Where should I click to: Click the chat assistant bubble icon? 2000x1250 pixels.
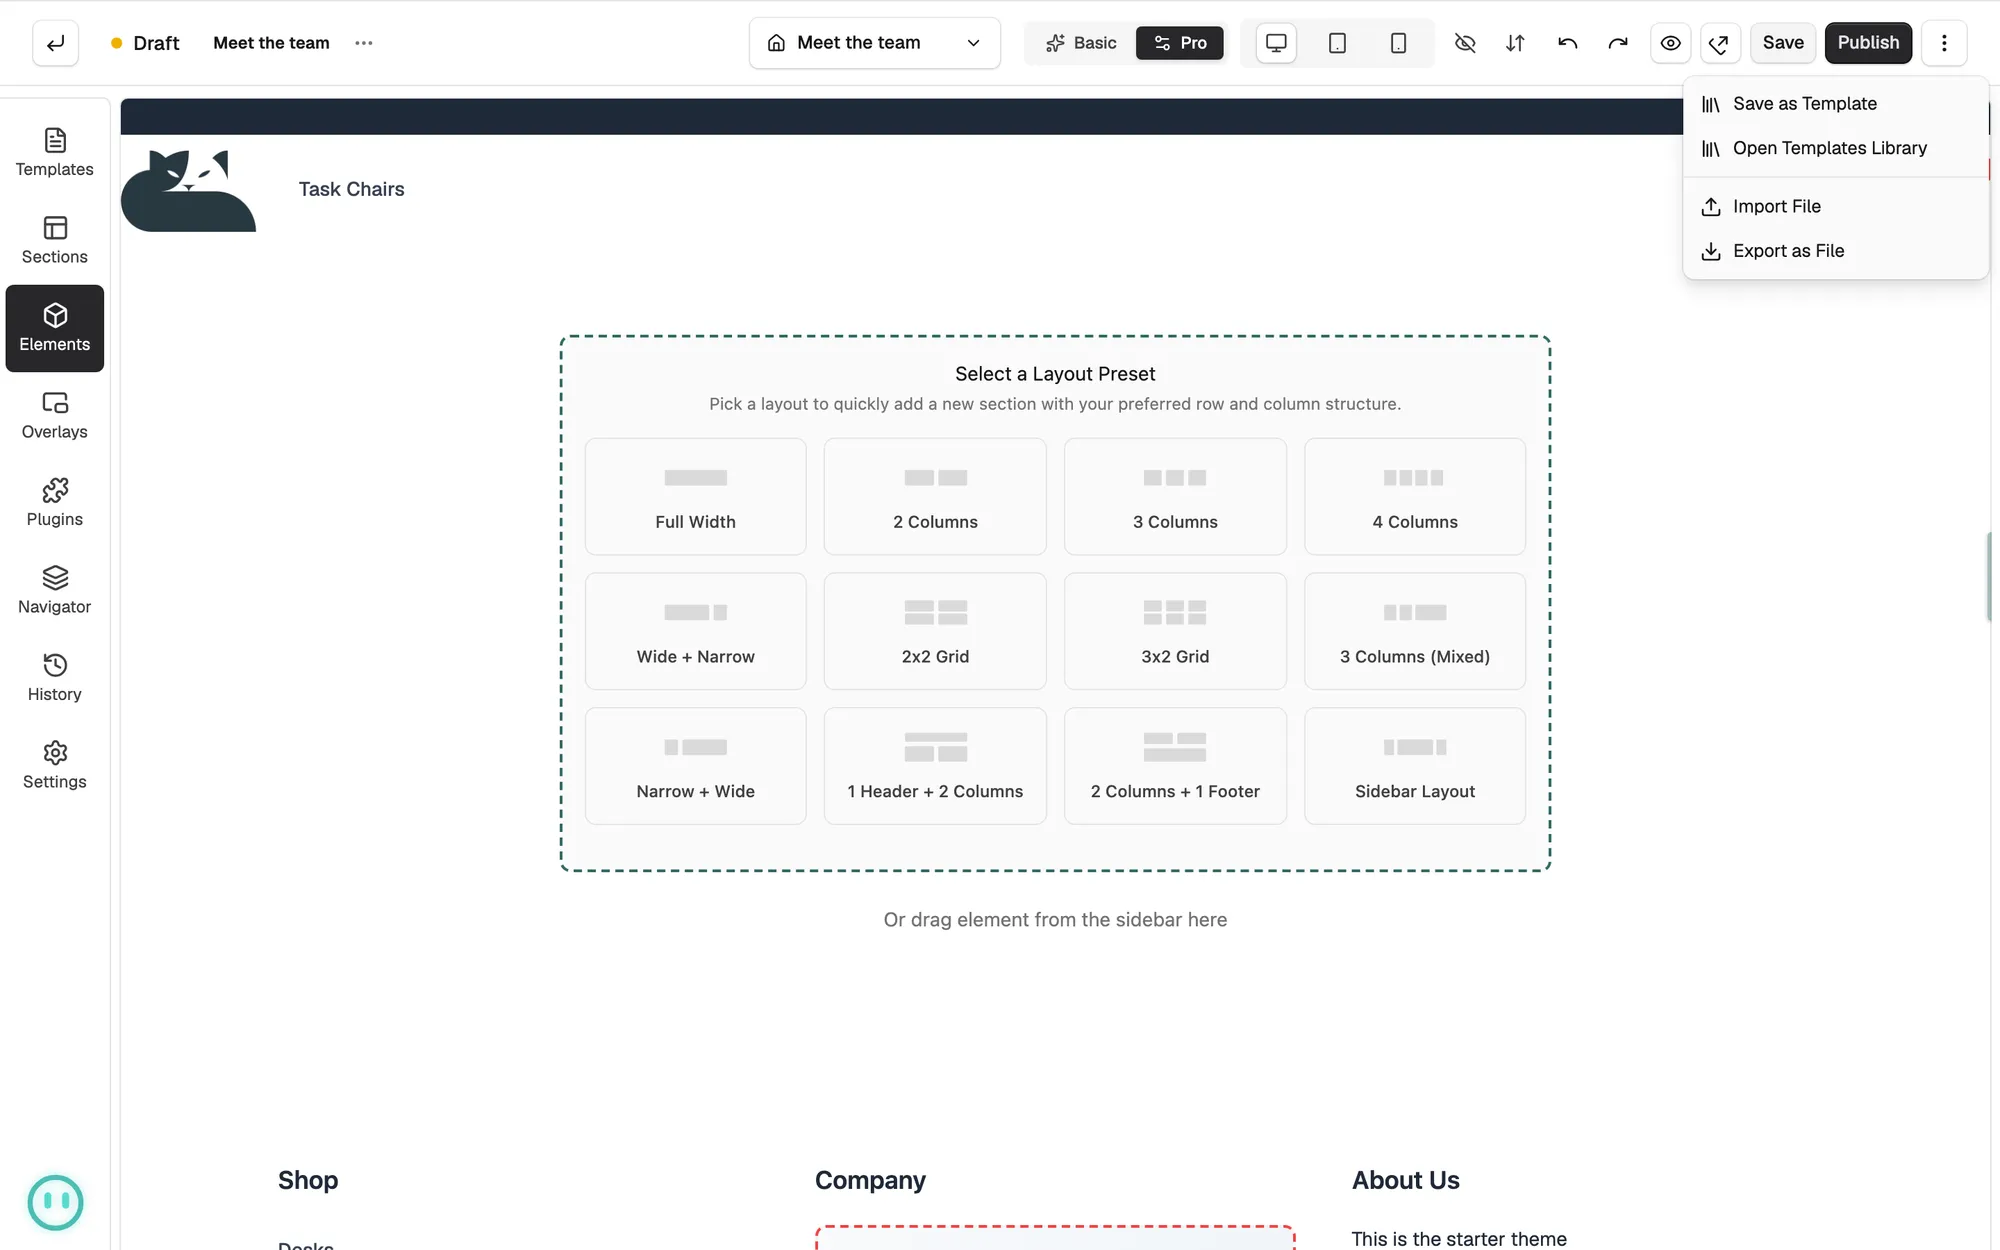[x=55, y=1202]
